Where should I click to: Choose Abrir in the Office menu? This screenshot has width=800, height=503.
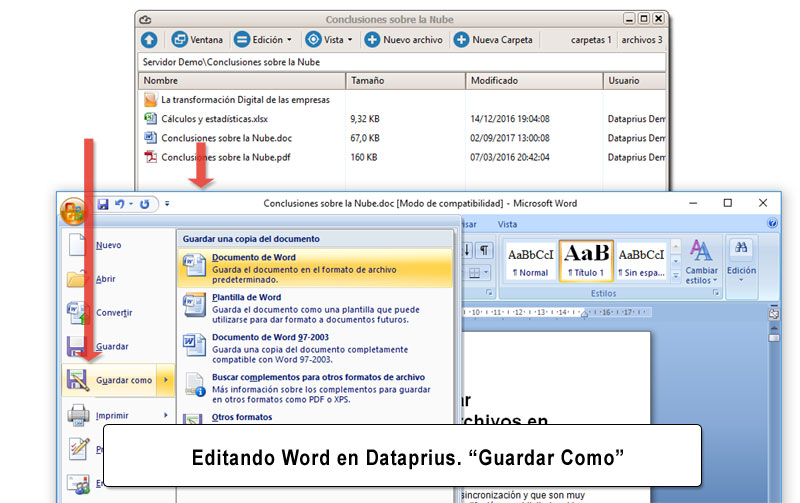coord(118,279)
